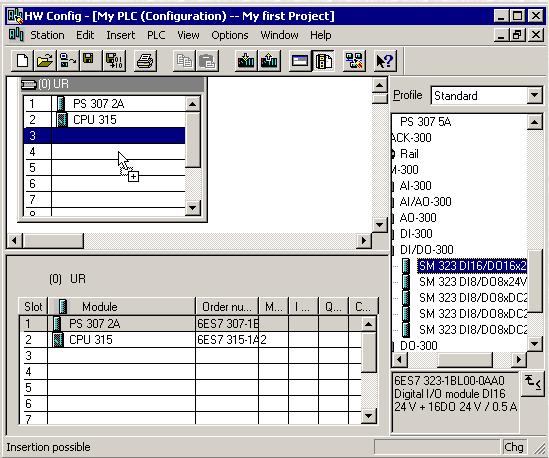The width and height of the screenshot is (549, 458).
Task: Open the Station menu
Action: point(47,35)
